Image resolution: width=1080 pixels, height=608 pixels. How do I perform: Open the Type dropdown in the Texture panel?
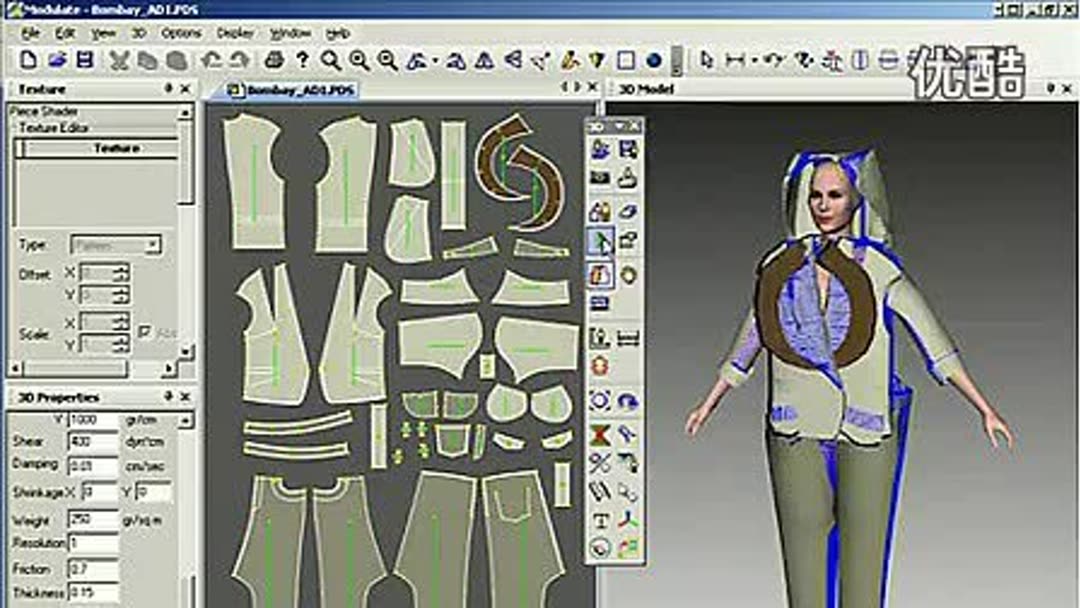[151, 244]
